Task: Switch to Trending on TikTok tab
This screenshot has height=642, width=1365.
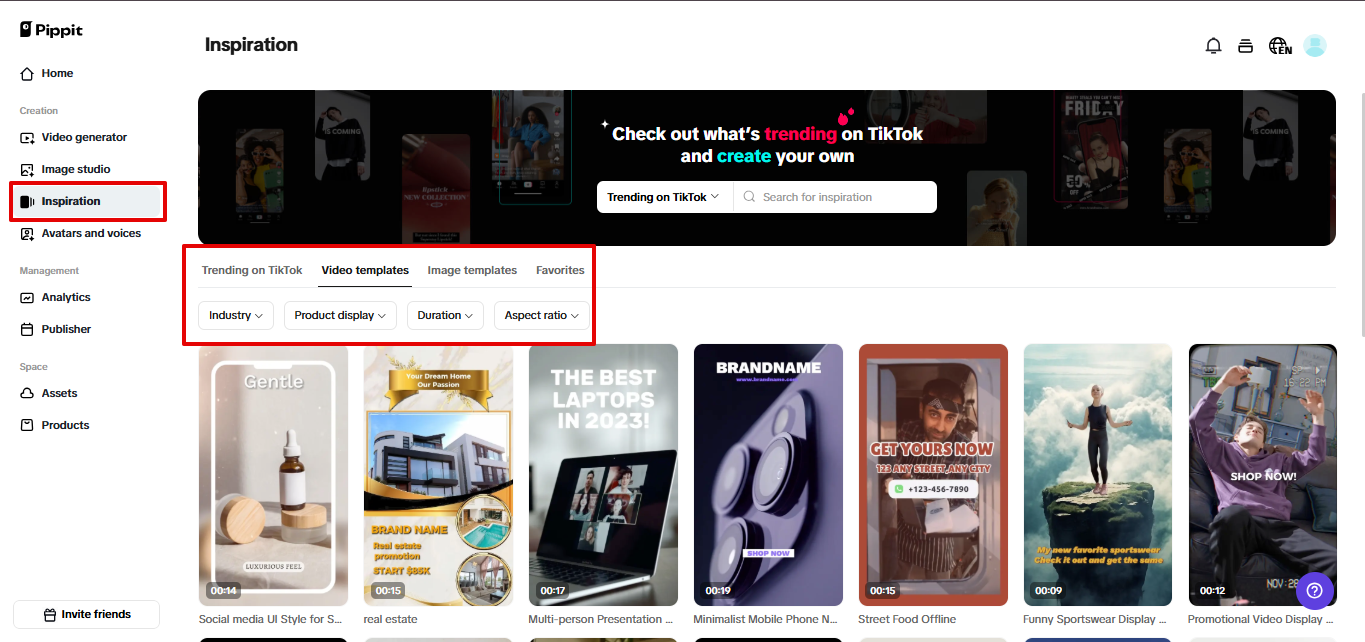Action: coord(252,270)
